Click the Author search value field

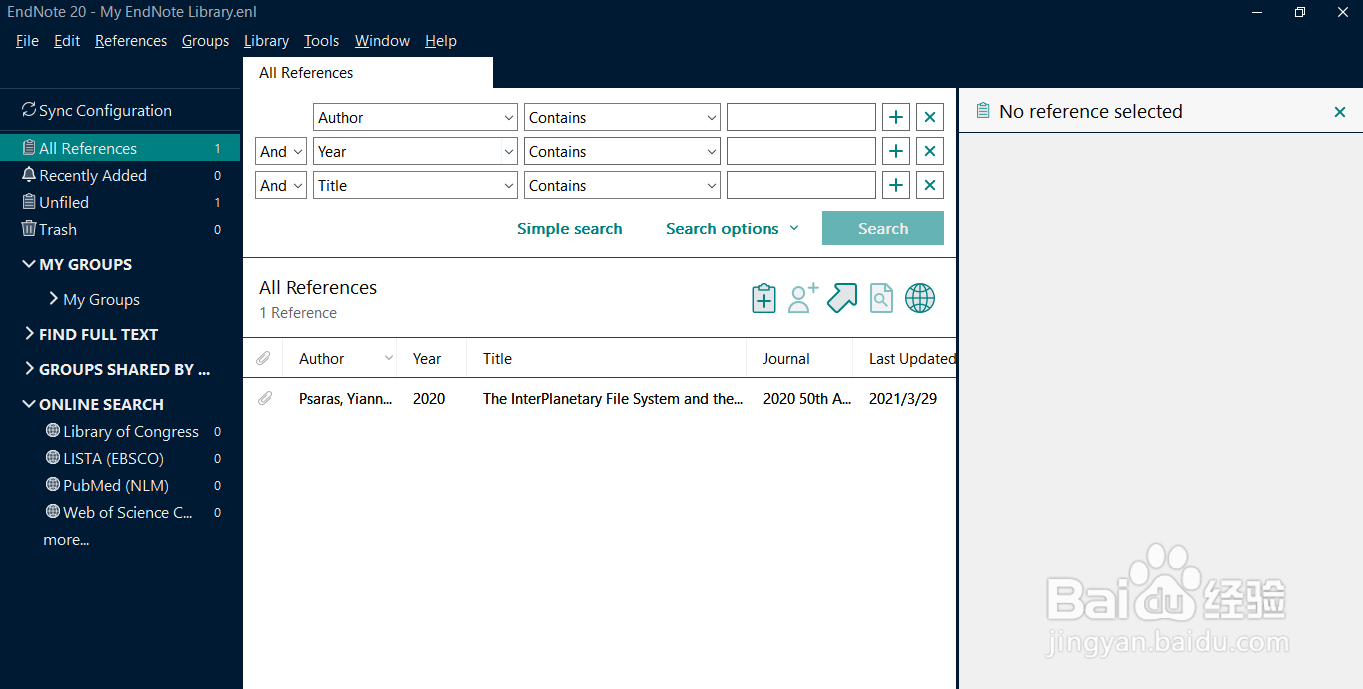[x=801, y=118]
